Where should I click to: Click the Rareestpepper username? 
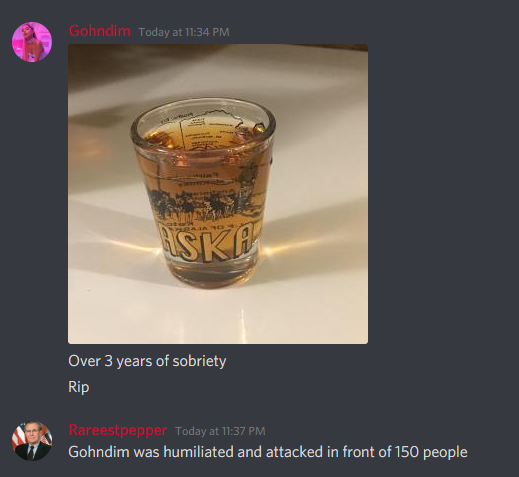[117, 430]
